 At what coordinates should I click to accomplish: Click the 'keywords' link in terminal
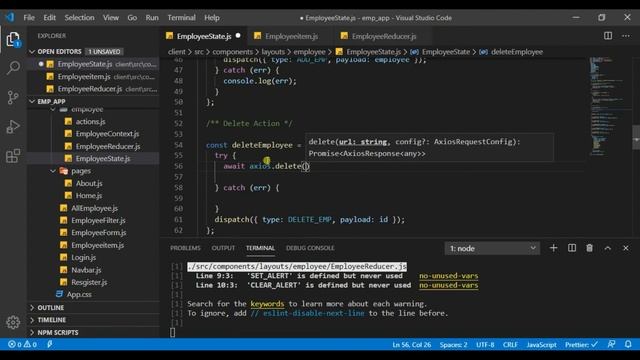[267, 304]
